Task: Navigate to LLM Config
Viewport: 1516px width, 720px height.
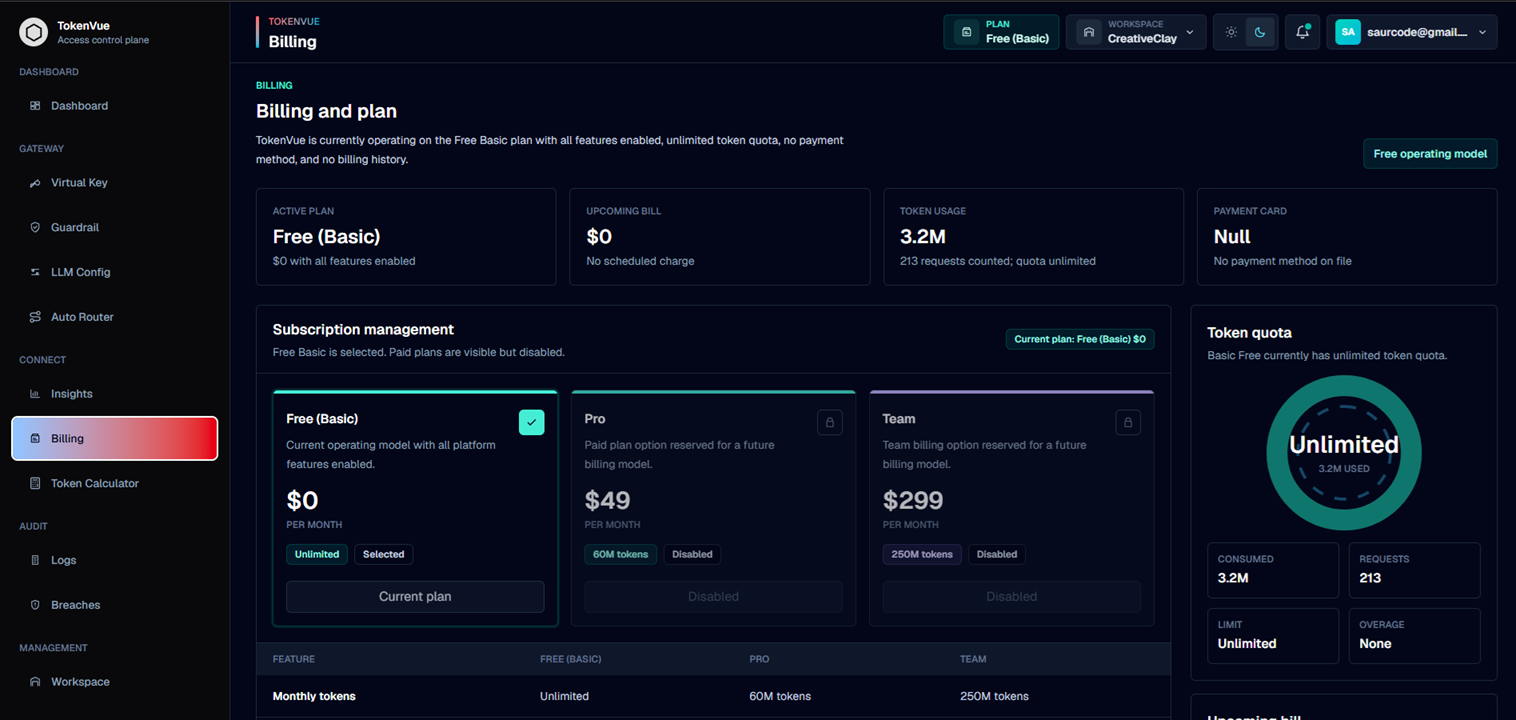Action: [x=114, y=272]
